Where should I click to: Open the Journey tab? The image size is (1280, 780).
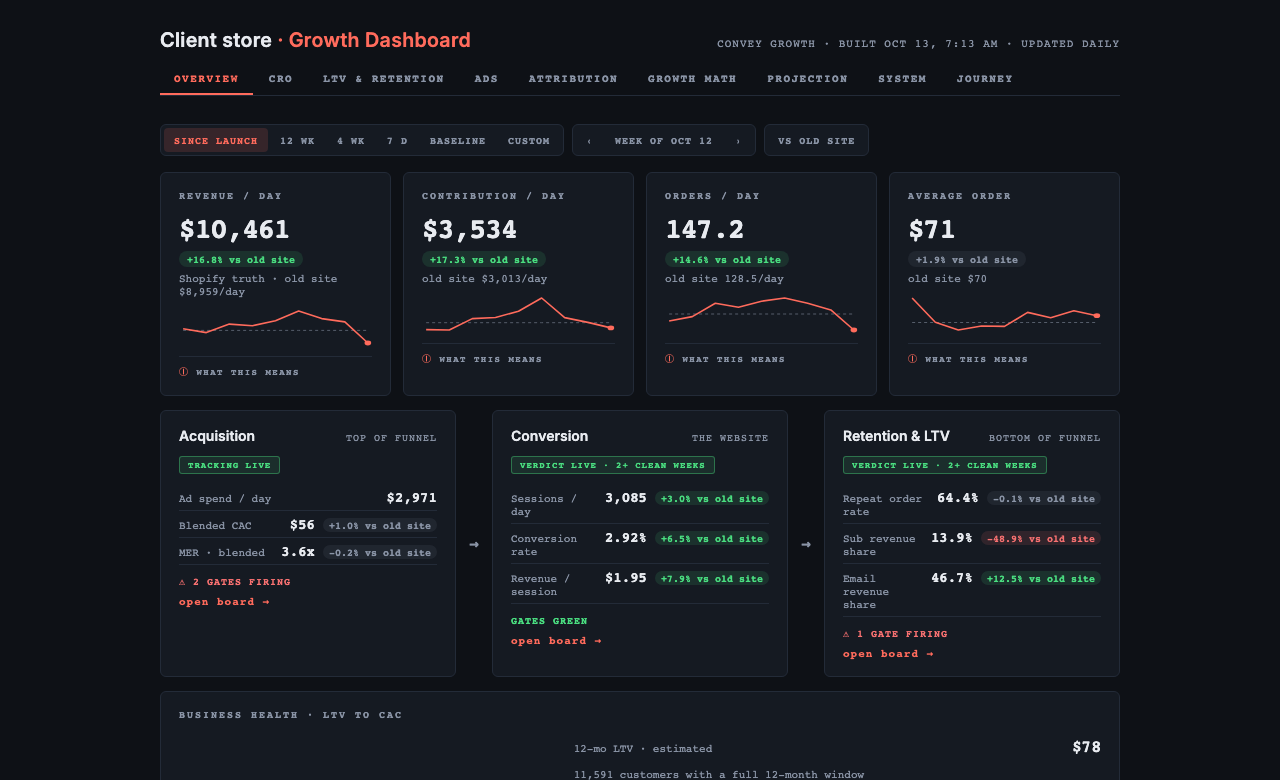tap(985, 79)
